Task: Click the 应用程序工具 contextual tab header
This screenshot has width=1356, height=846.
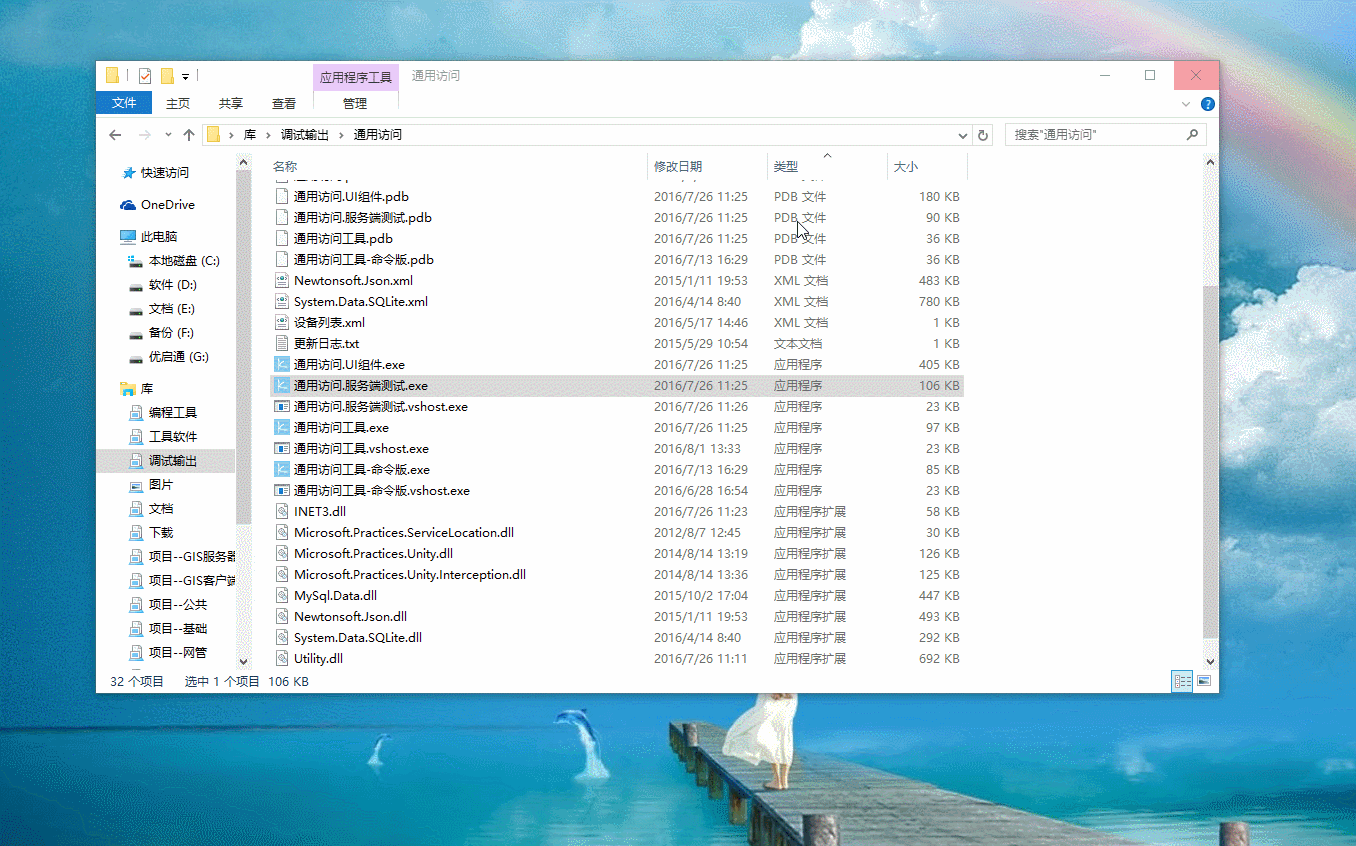Action: click(356, 77)
